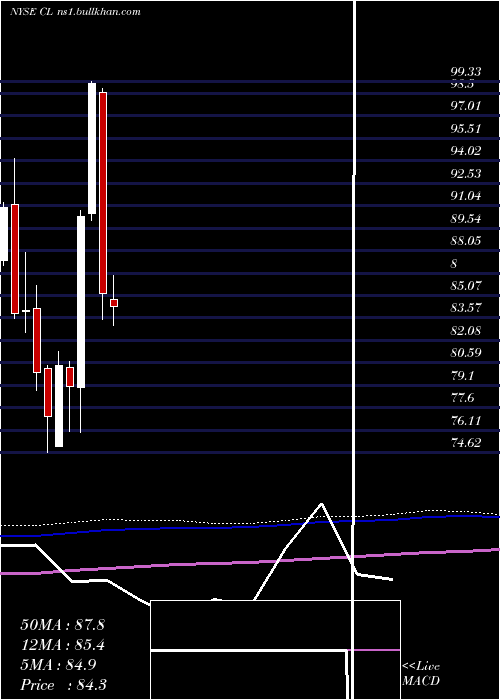Click the 91.04 price level label

[466, 196]
